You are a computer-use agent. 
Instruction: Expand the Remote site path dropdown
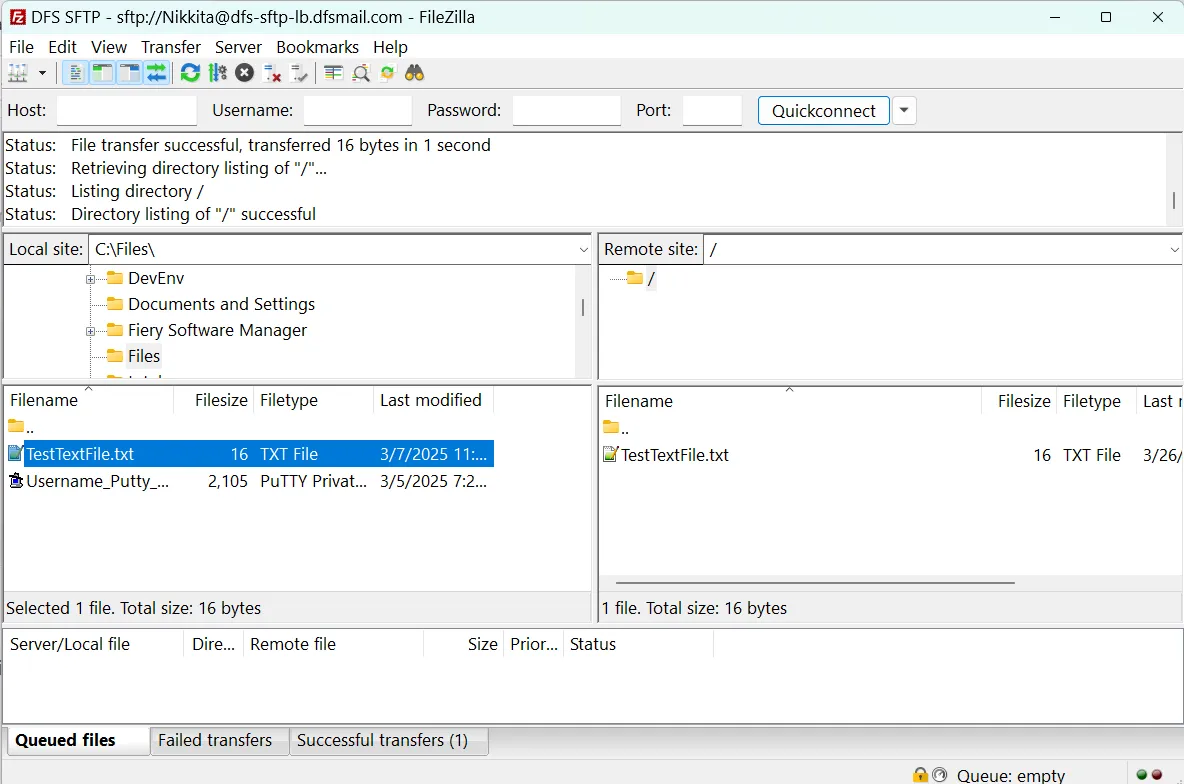coord(1174,249)
